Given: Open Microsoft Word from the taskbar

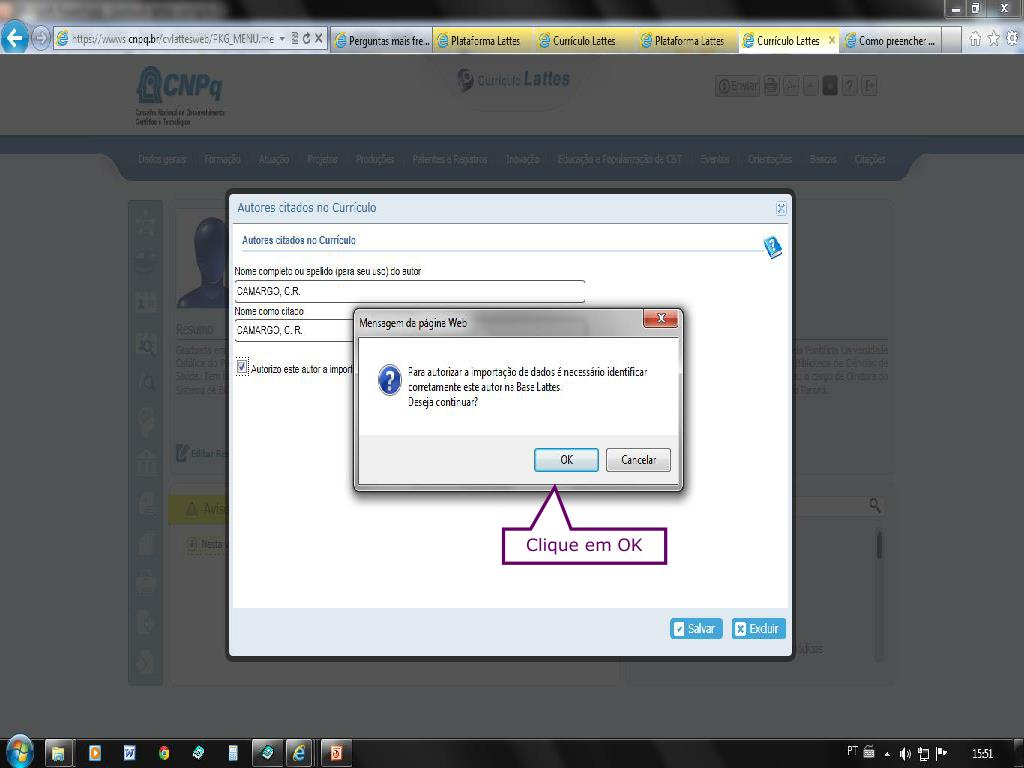Looking at the screenshot, I should click(129, 753).
